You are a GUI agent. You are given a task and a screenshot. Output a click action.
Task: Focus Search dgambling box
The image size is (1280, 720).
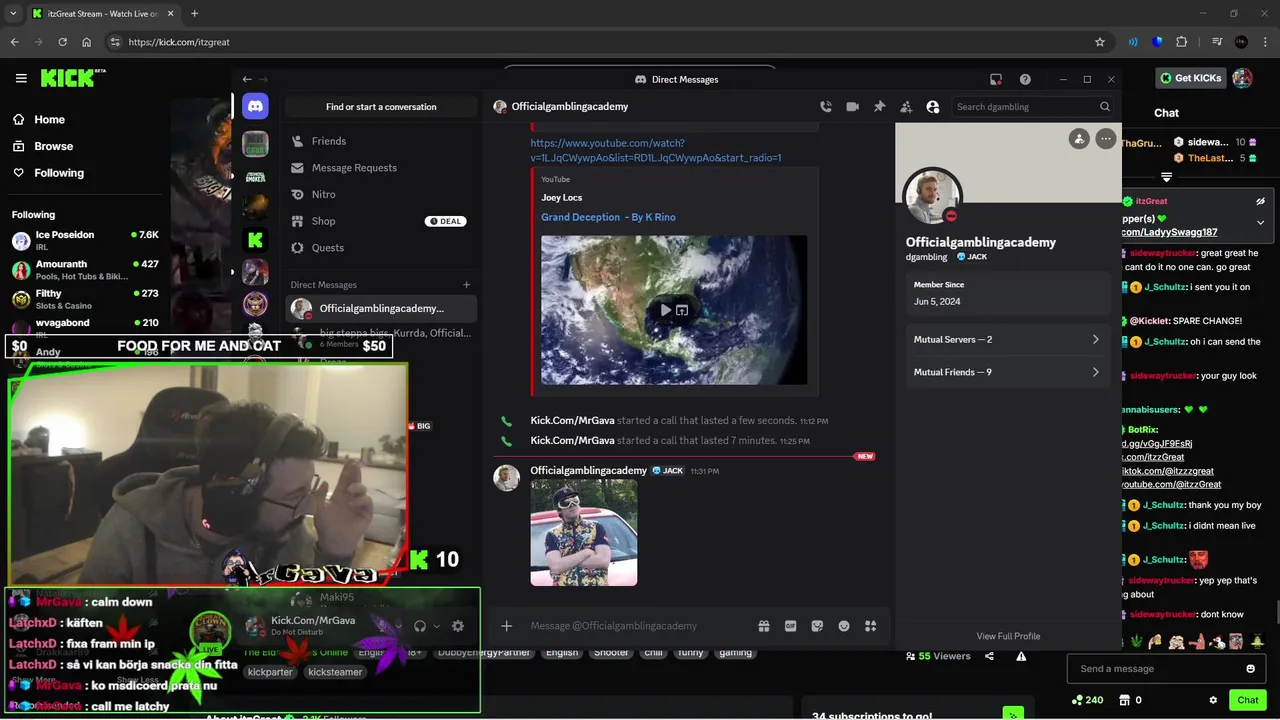(x=1033, y=107)
